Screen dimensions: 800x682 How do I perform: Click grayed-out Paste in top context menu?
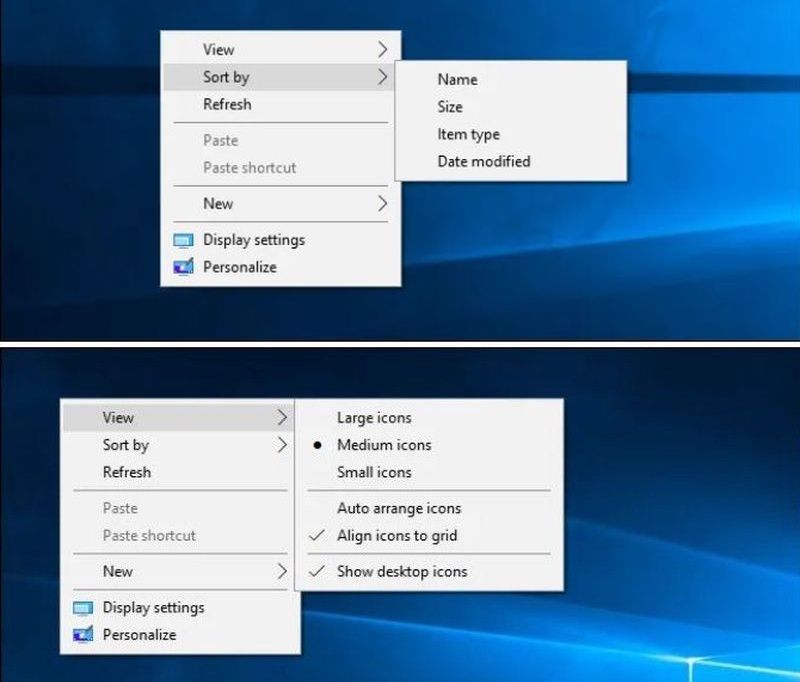(x=281, y=140)
